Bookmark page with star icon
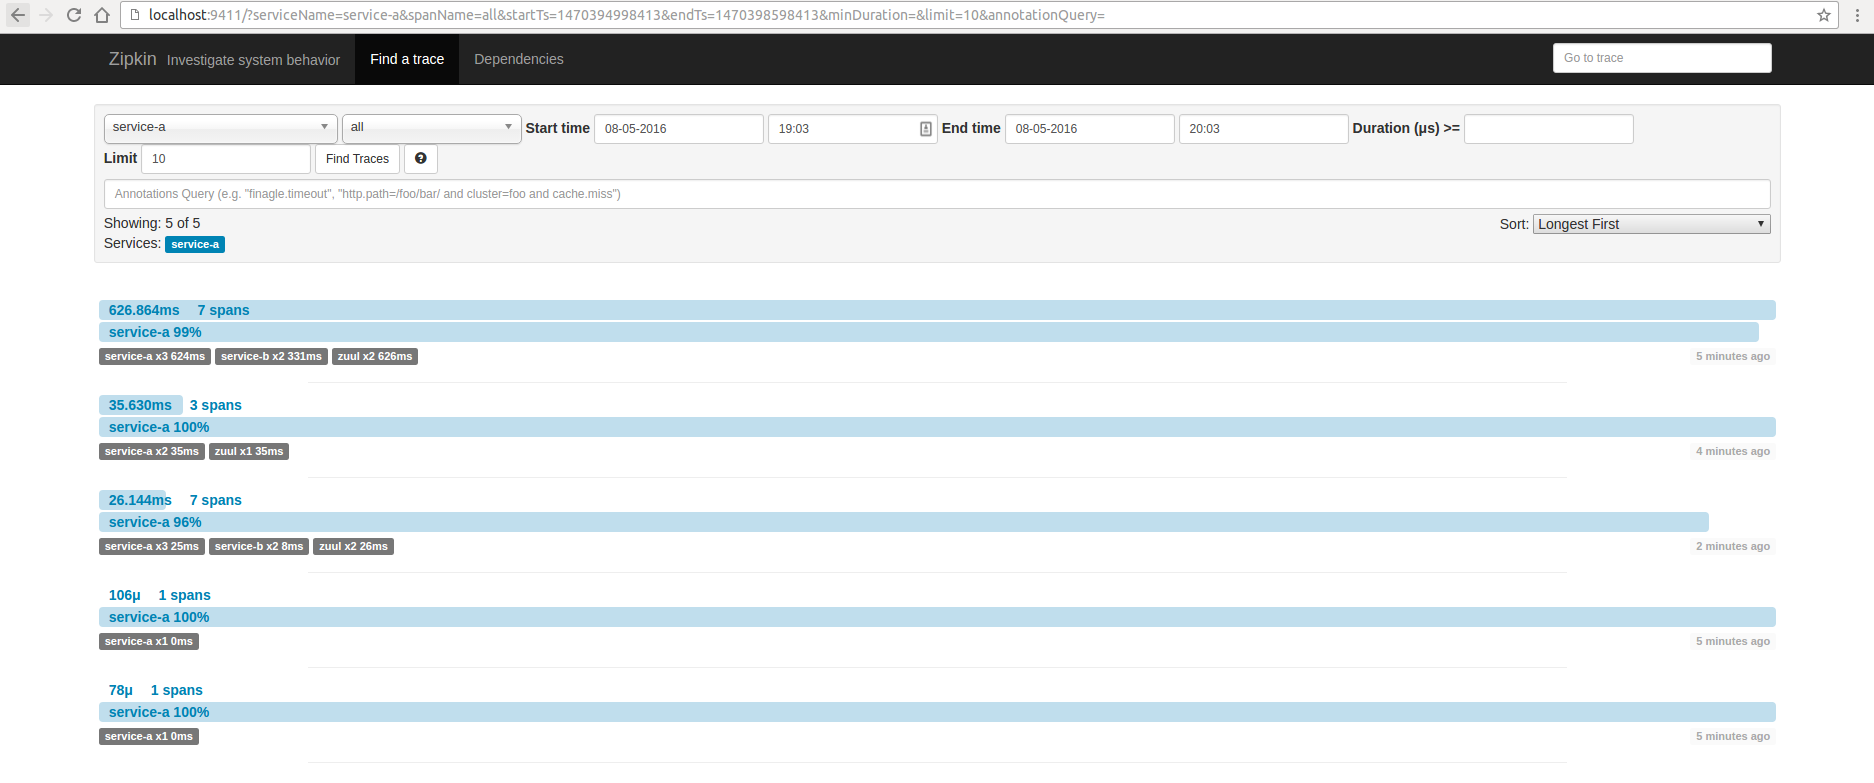 (1823, 15)
